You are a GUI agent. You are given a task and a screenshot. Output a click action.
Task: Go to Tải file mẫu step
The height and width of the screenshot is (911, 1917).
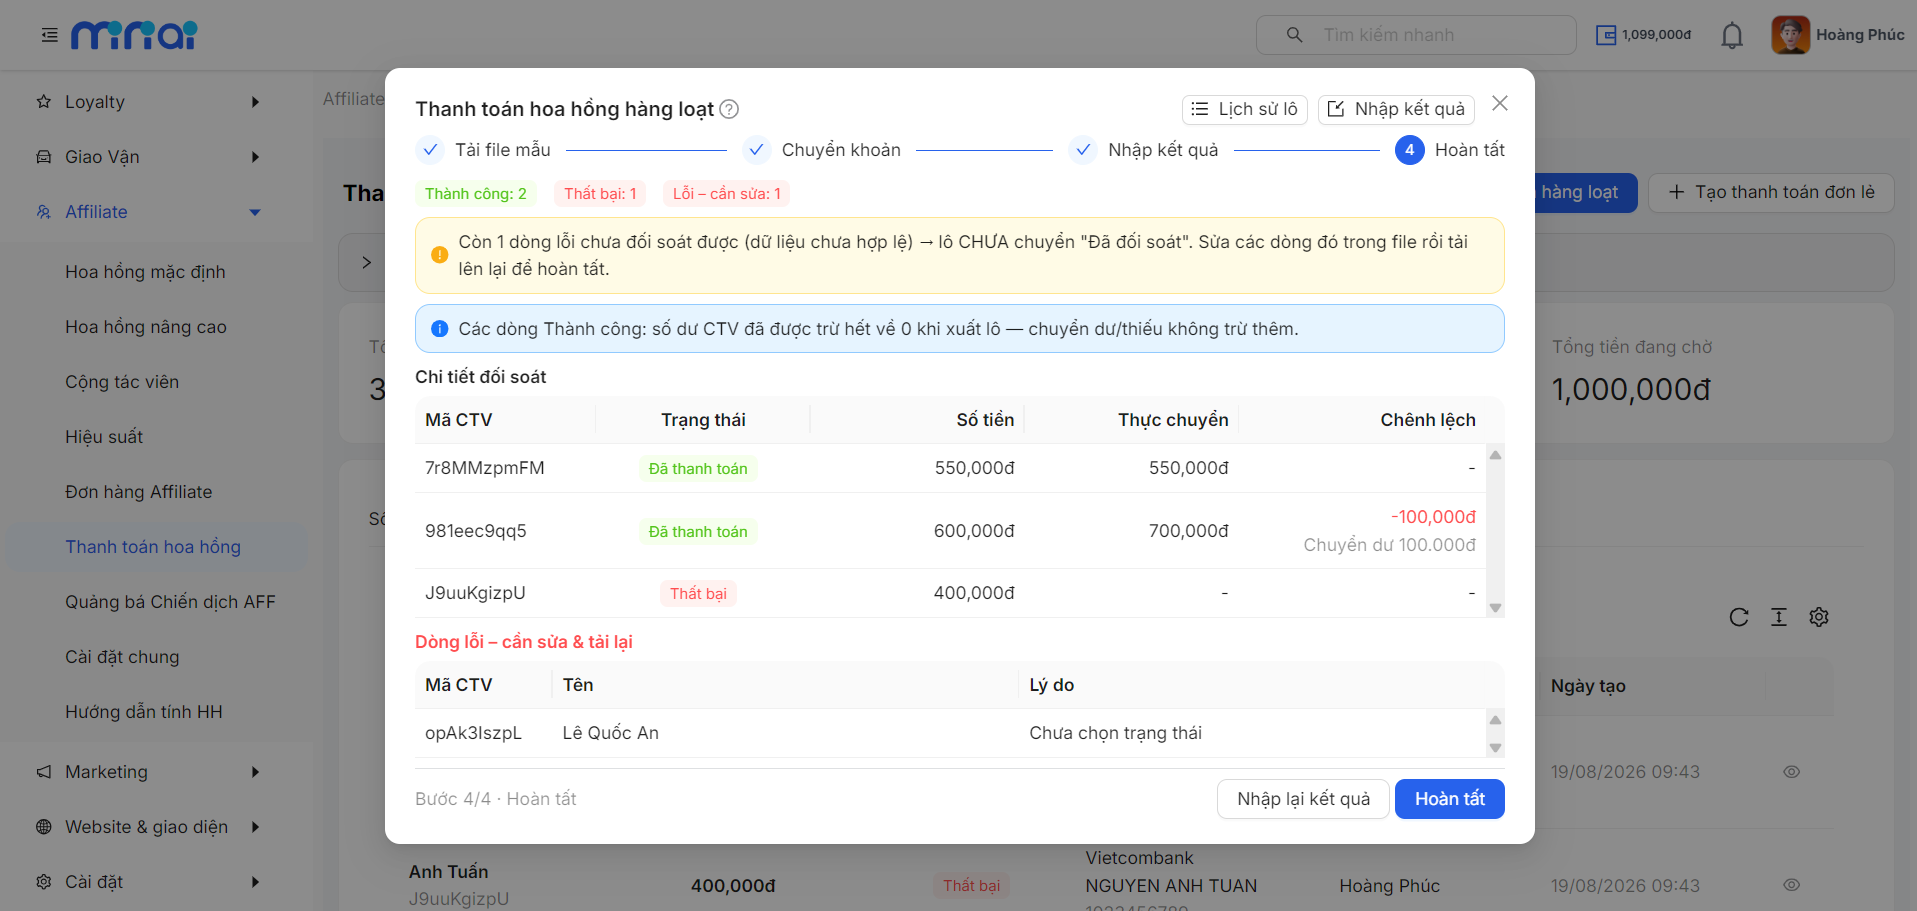483,150
